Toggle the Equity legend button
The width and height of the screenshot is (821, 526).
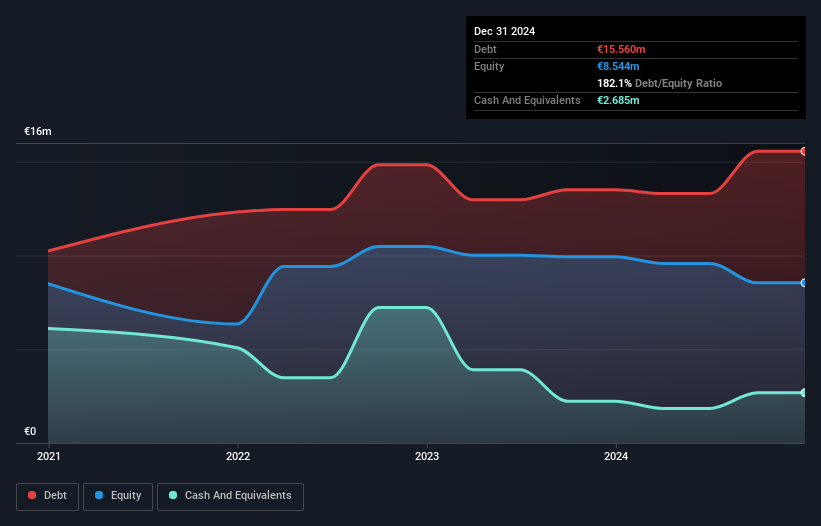pyautogui.click(x=118, y=496)
